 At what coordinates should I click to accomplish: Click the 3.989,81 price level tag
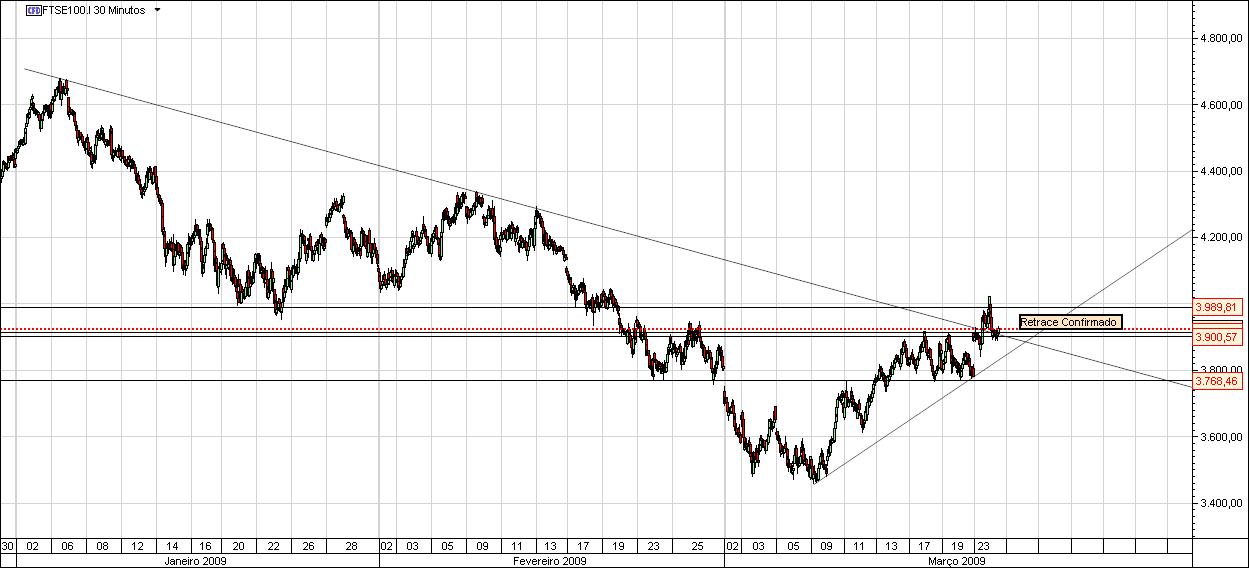pos(1217,307)
